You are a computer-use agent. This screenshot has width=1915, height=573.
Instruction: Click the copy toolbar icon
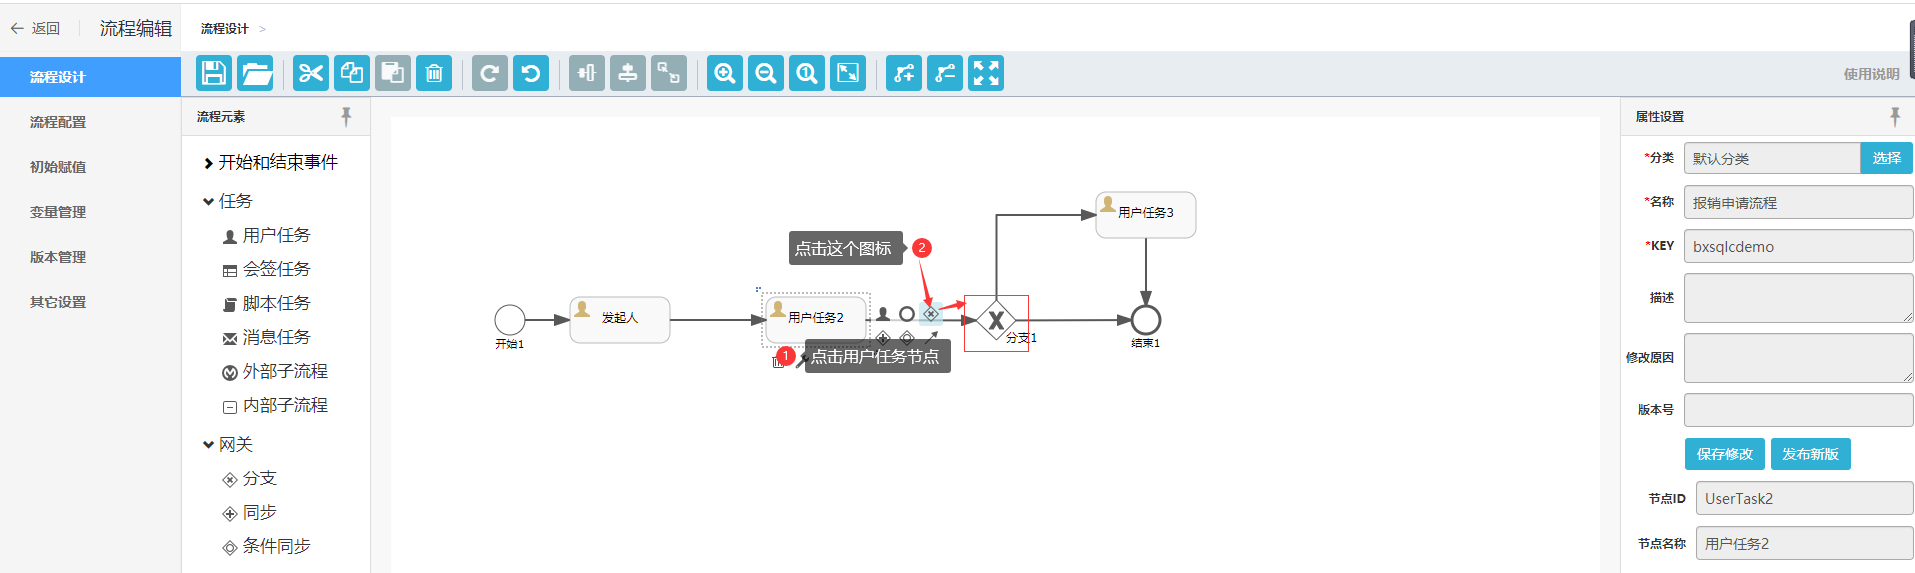click(352, 73)
